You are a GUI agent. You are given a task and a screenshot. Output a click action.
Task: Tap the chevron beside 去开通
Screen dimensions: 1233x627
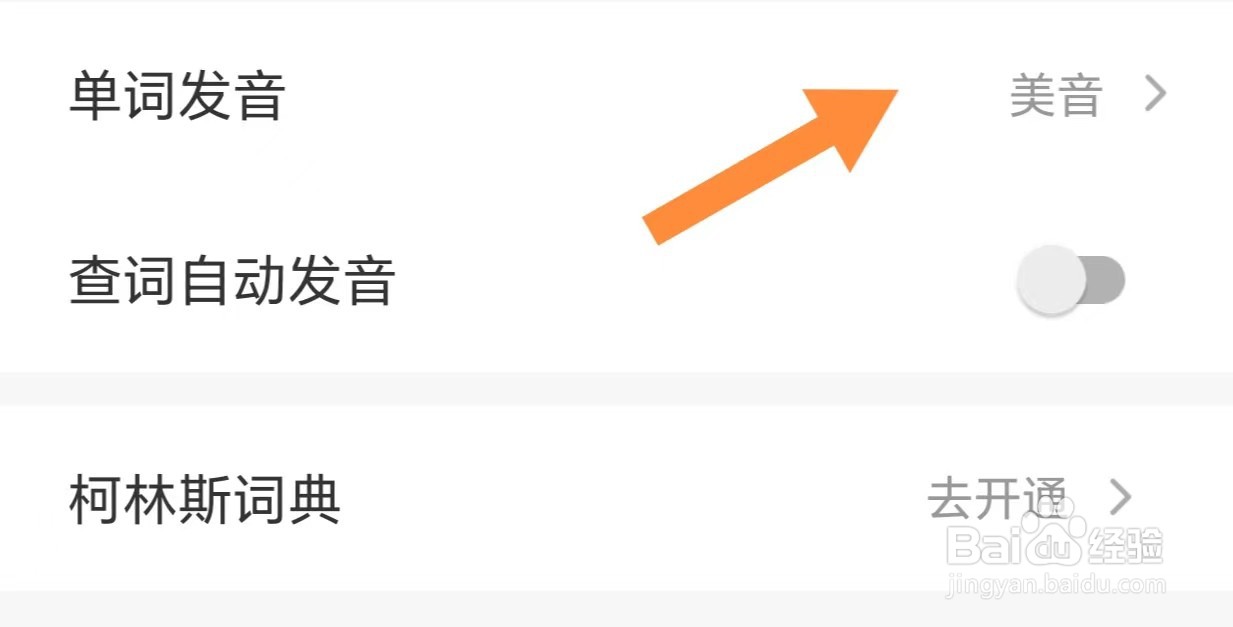point(1120,497)
